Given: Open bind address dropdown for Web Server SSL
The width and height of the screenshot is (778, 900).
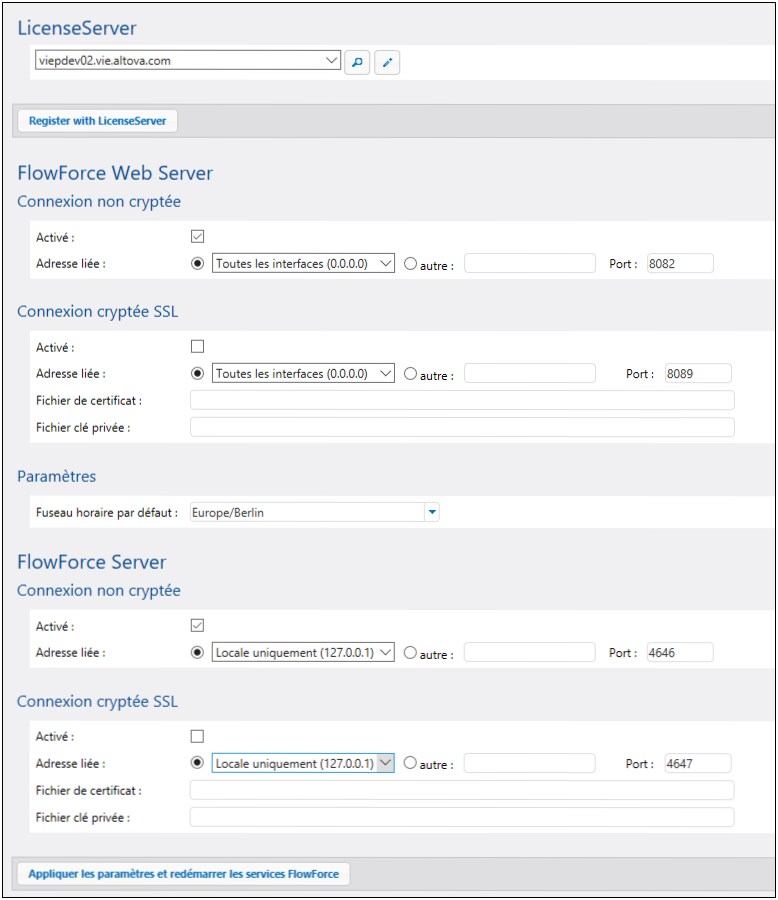Looking at the screenshot, I should (x=303, y=374).
